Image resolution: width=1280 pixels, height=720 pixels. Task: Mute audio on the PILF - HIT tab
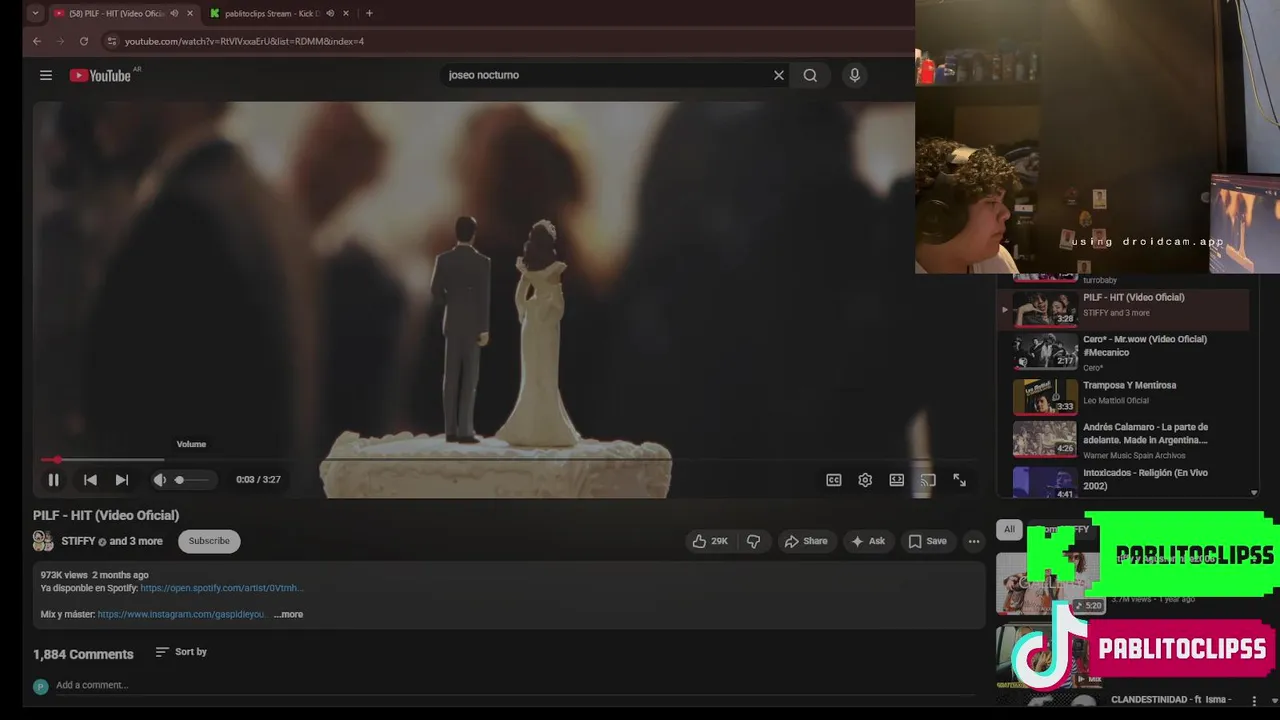click(174, 13)
